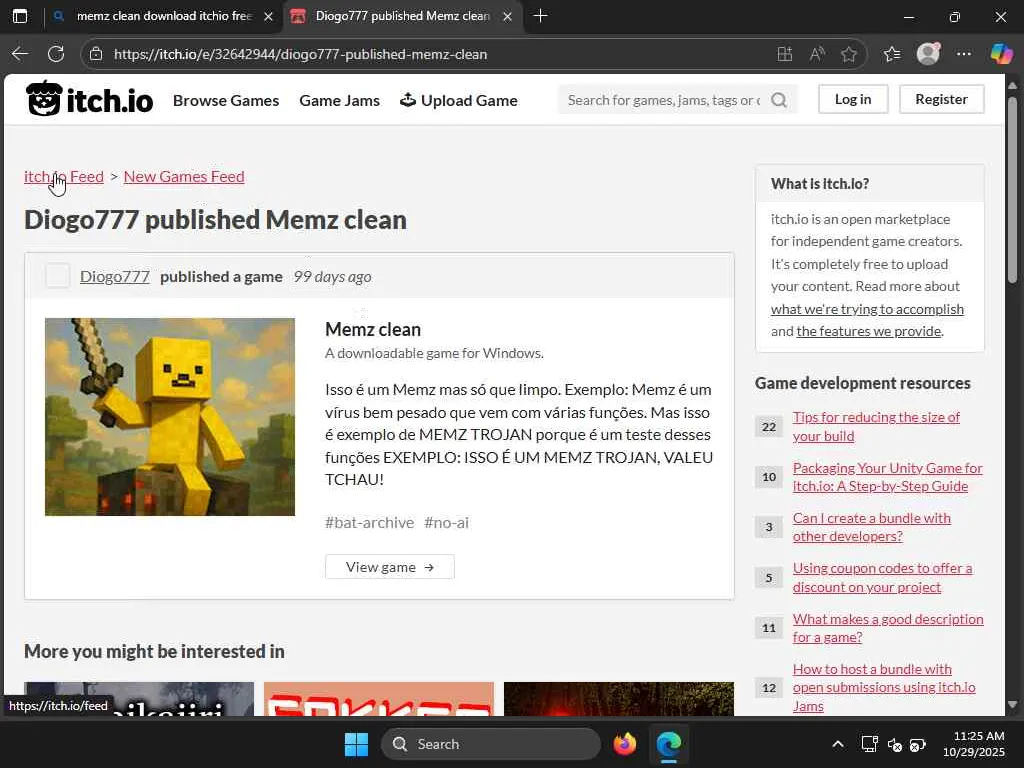Open the split screen / apps icon
Image resolution: width=1024 pixels, height=768 pixels.
[x=784, y=54]
